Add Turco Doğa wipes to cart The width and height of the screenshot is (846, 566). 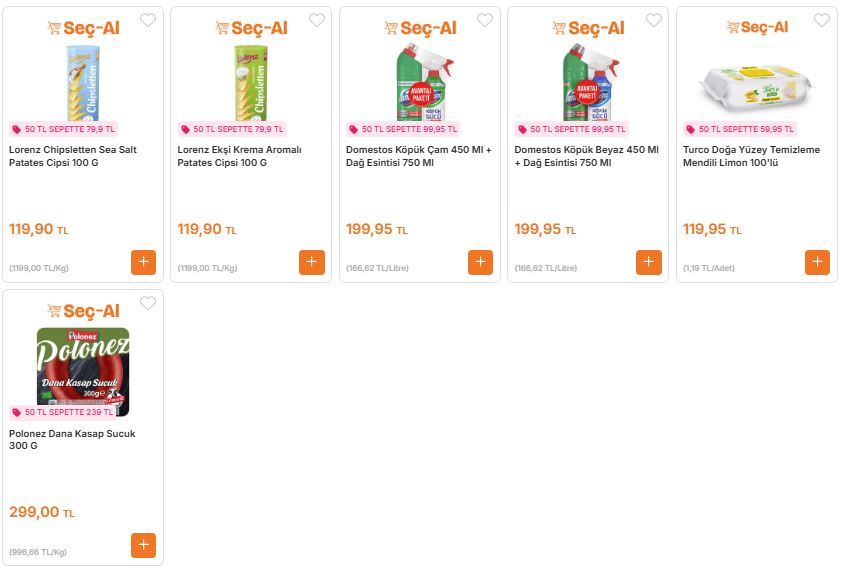pyautogui.click(x=817, y=262)
